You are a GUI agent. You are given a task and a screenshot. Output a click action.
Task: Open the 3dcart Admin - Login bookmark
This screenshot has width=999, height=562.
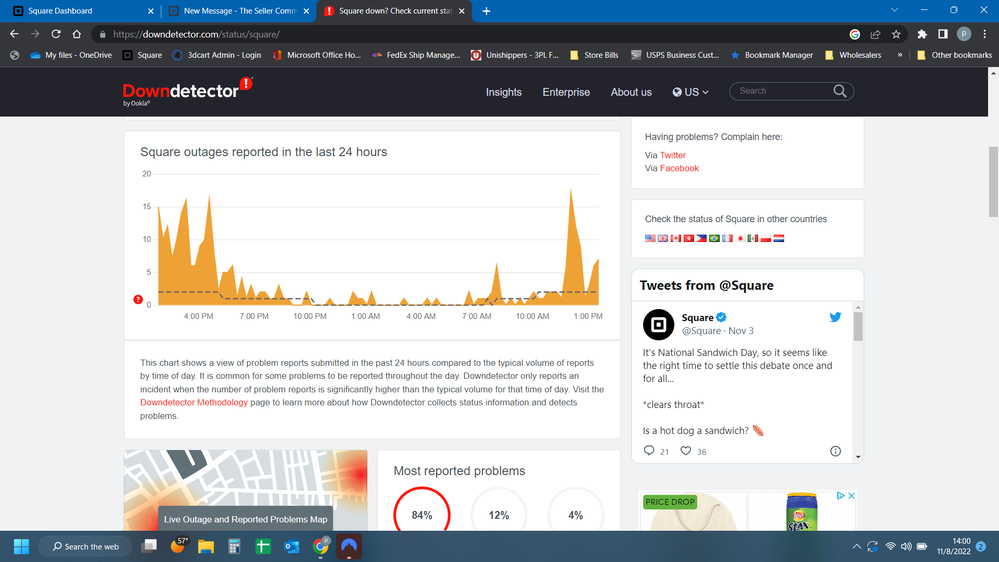point(217,55)
